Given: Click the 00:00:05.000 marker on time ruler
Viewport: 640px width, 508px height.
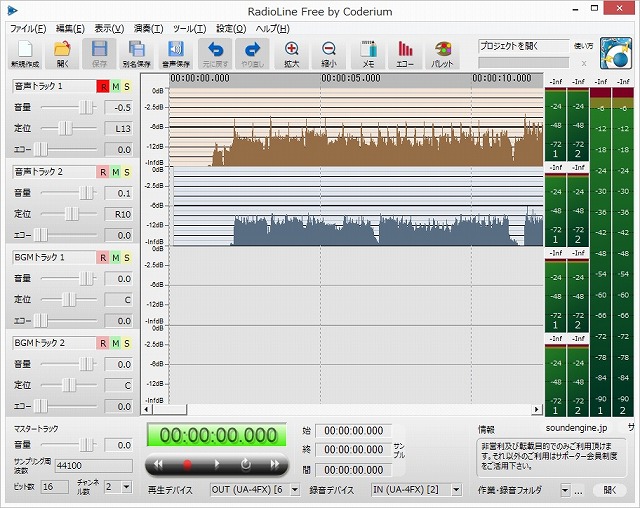Looking at the screenshot, I should tap(351, 78).
